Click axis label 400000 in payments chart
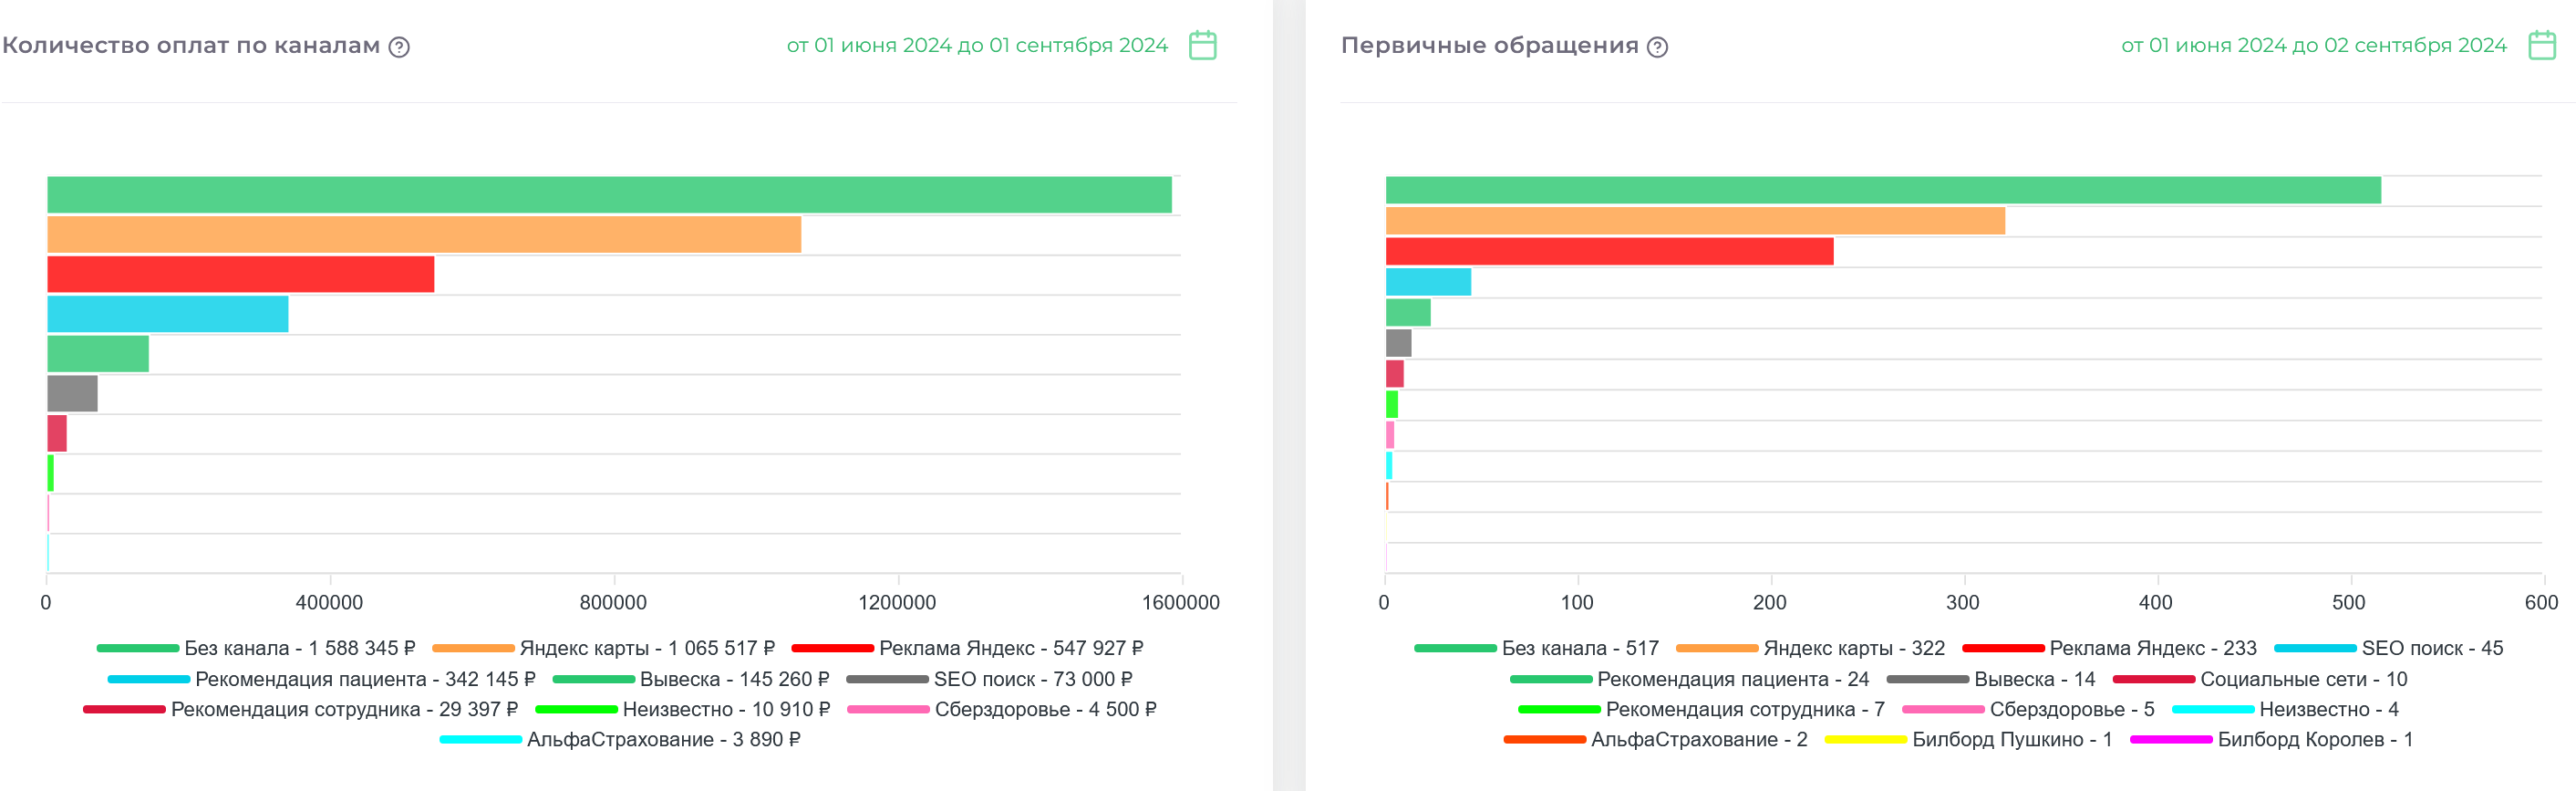 [329, 602]
